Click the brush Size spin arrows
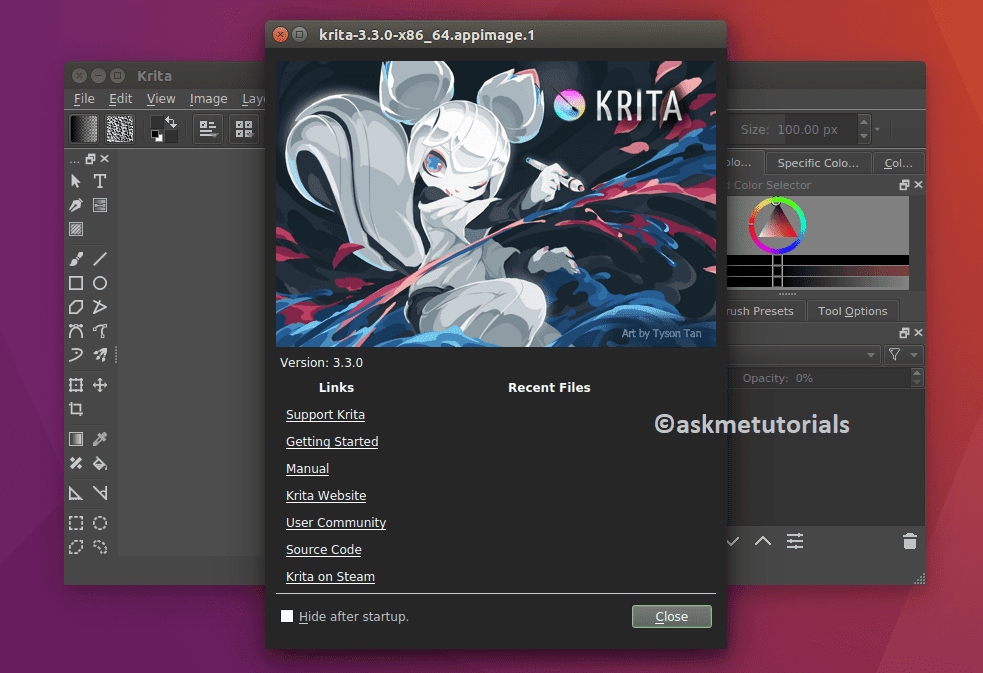The height and width of the screenshot is (673, 983). tap(864, 129)
